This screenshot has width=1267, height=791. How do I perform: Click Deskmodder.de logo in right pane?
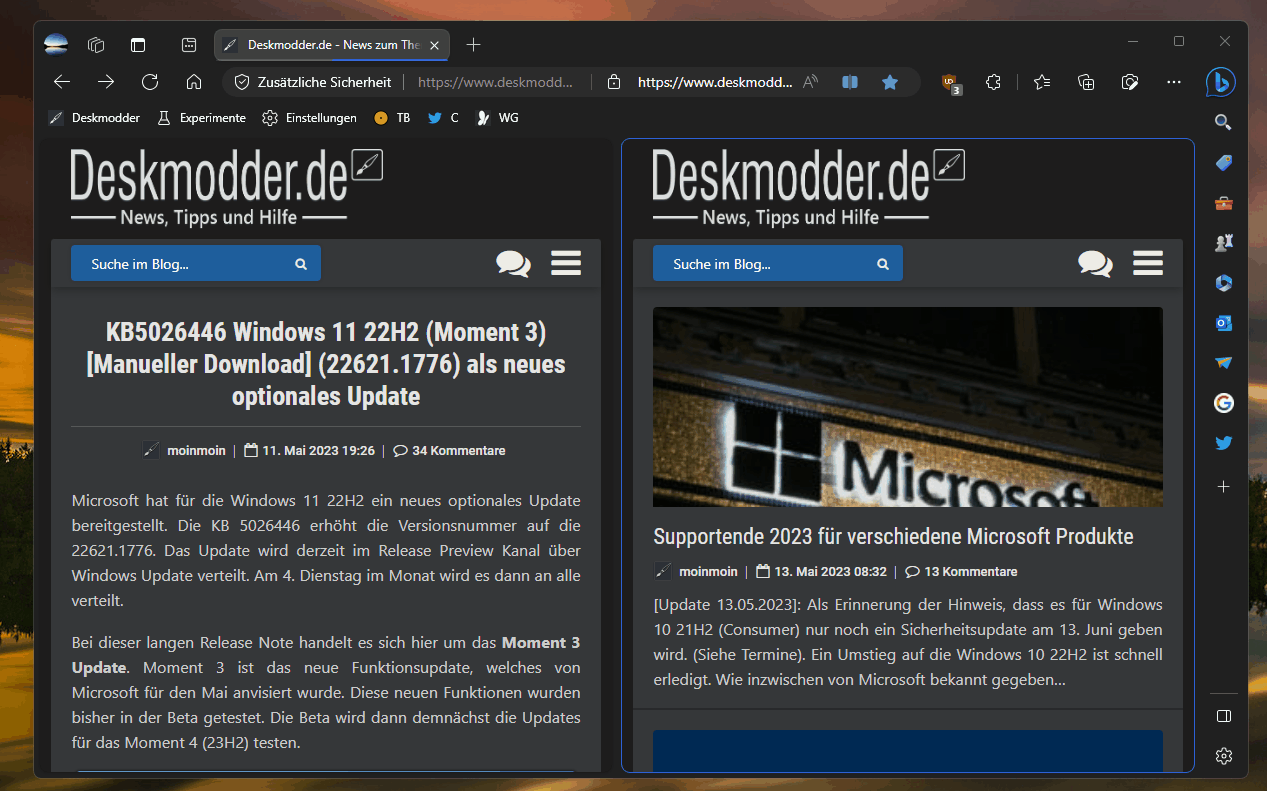tap(808, 187)
